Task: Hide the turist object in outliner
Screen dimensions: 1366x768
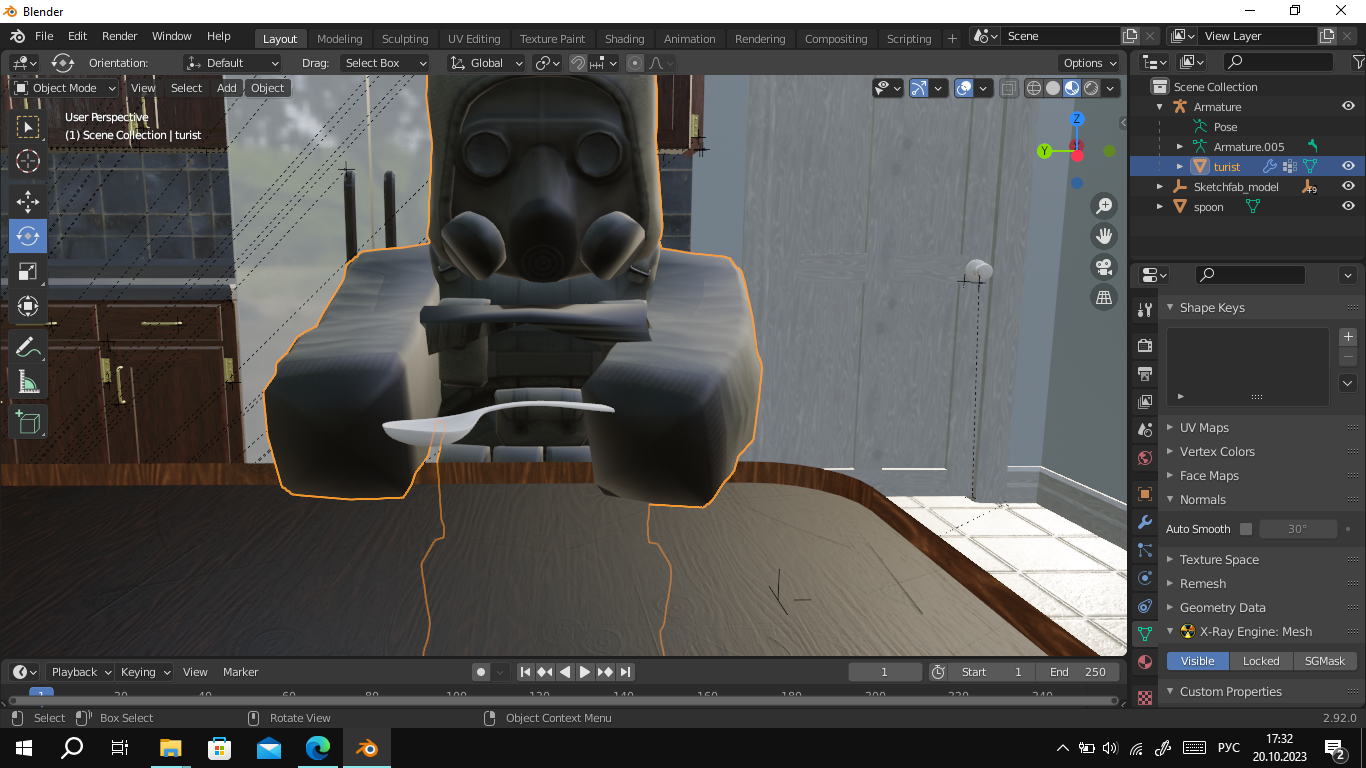Action: point(1348,166)
